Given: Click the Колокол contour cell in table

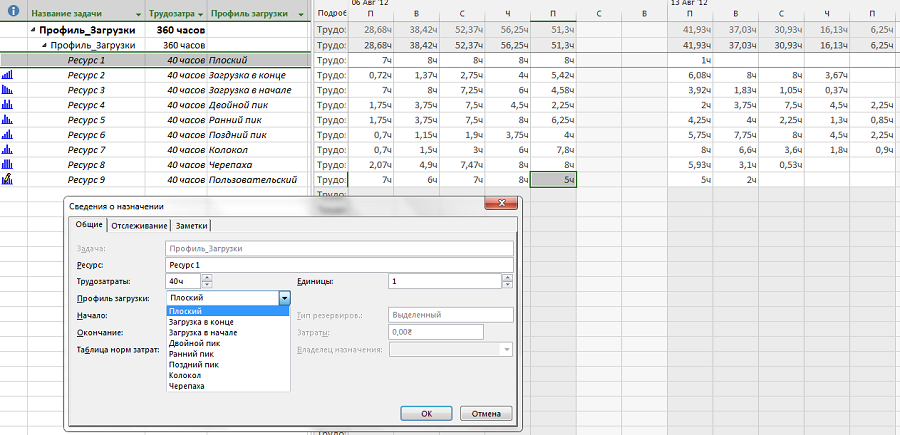Looking at the screenshot, I should [x=259, y=150].
